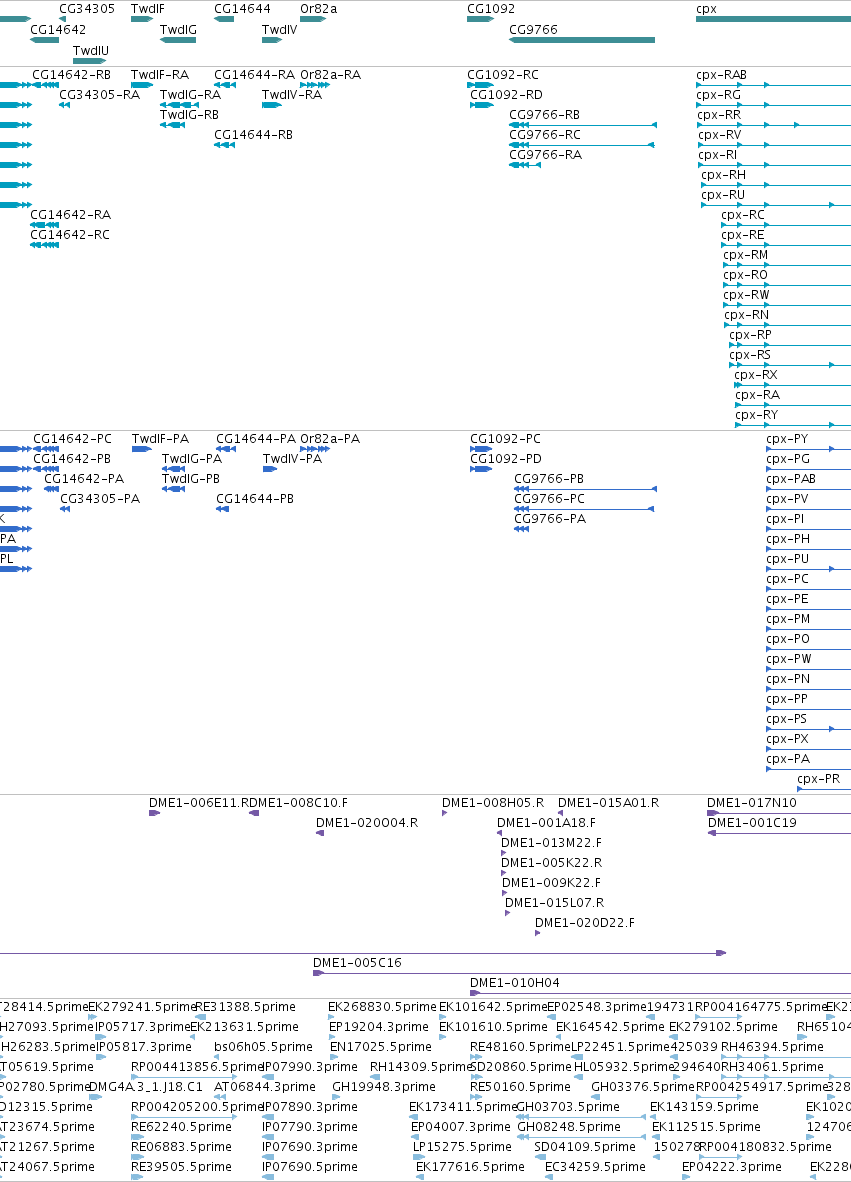Click transcript TwdlV-RA label
The height and width of the screenshot is (1182, 851).
(x=291, y=95)
